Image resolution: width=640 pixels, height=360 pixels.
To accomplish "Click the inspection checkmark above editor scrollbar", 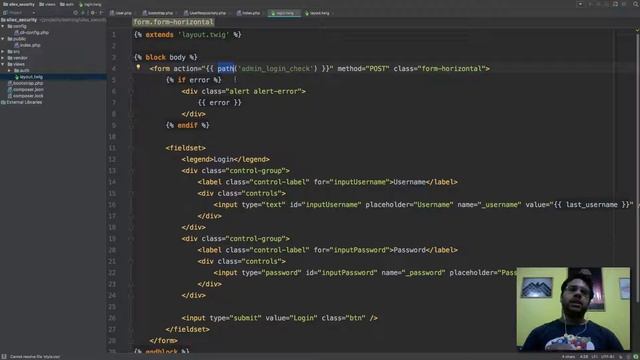I will pyautogui.click(x=637, y=29).
